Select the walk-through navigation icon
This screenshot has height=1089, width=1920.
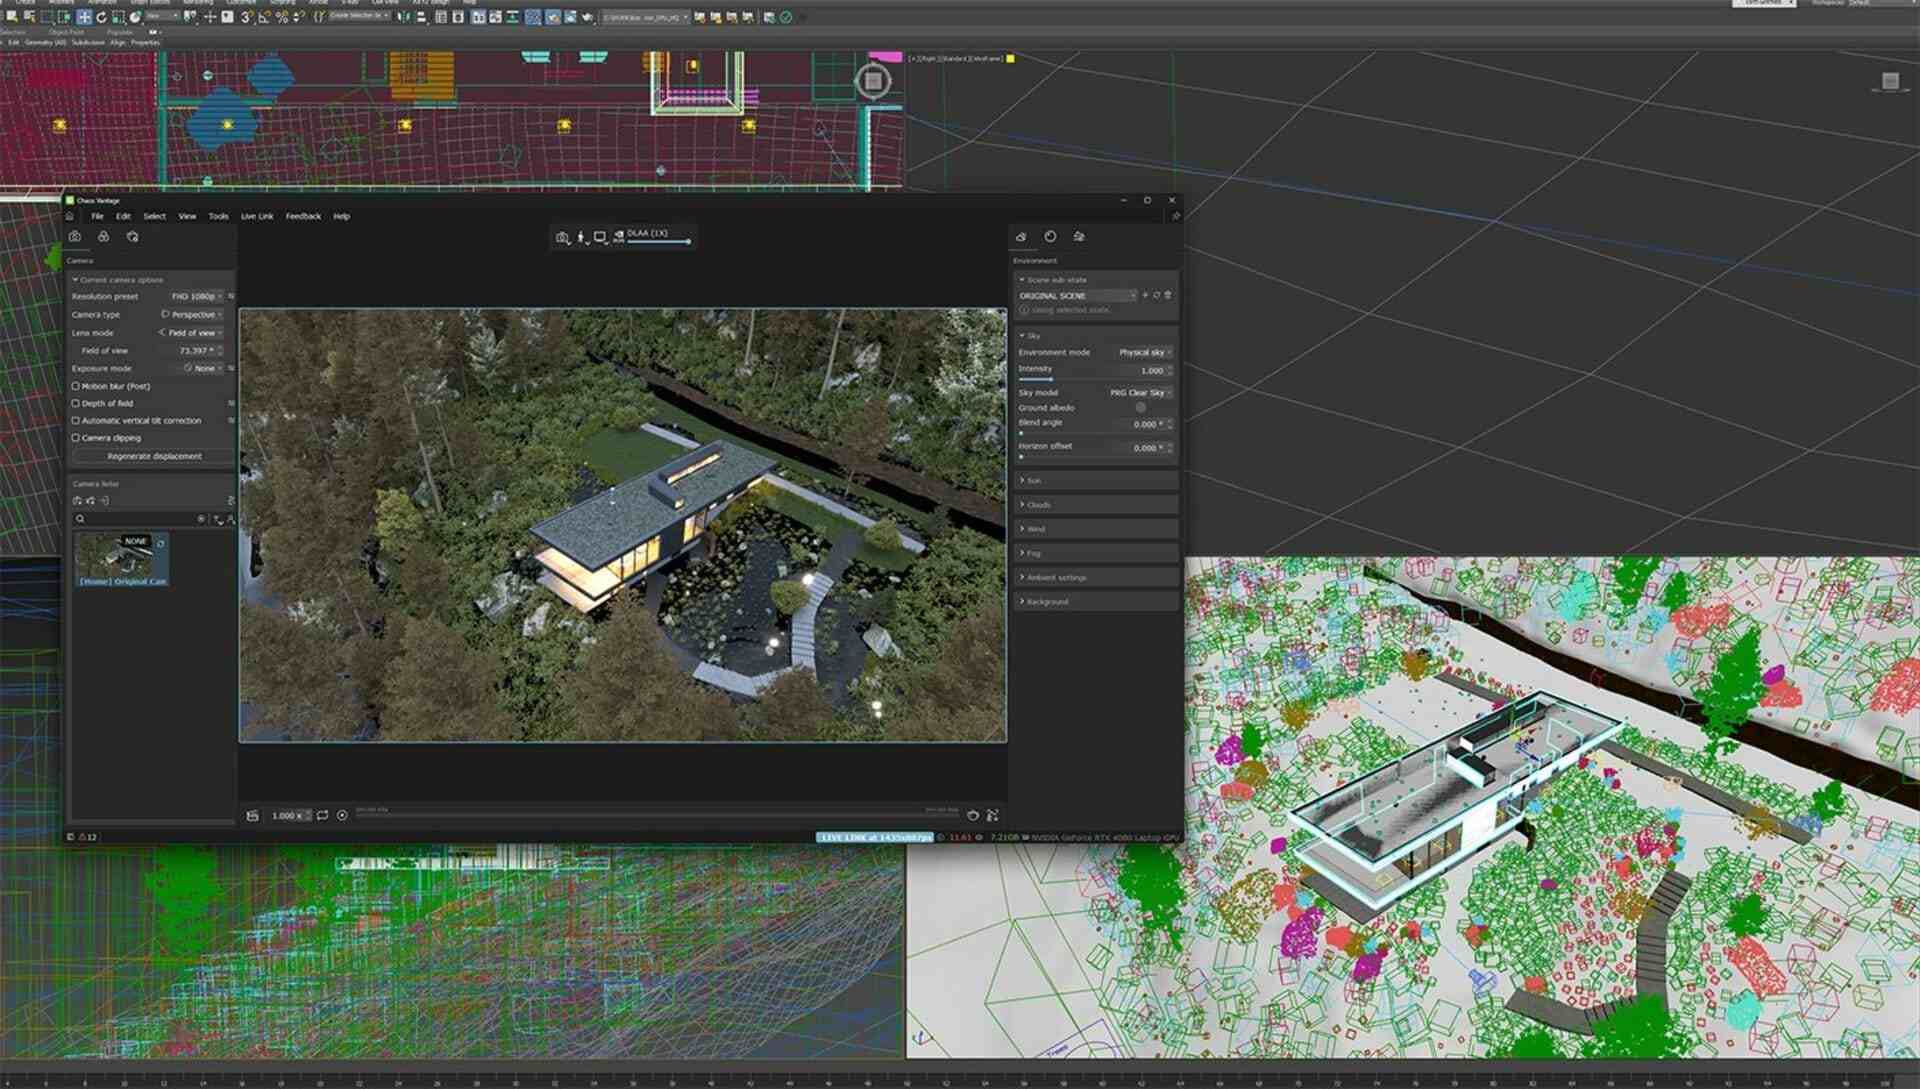click(582, 235)
